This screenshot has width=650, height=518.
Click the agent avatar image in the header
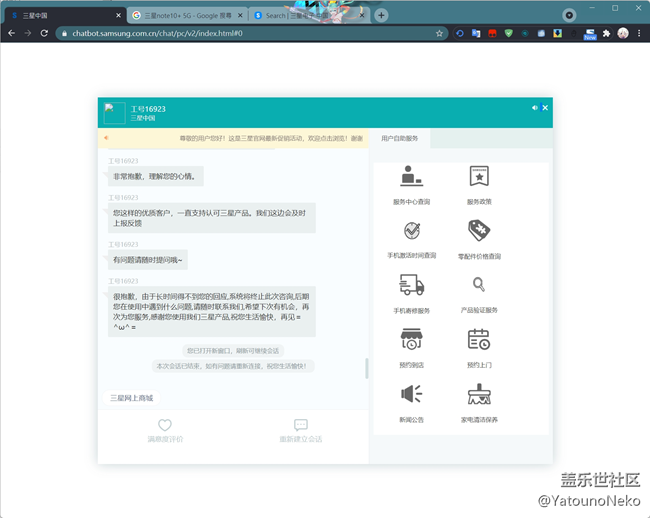tap(114, 113)
